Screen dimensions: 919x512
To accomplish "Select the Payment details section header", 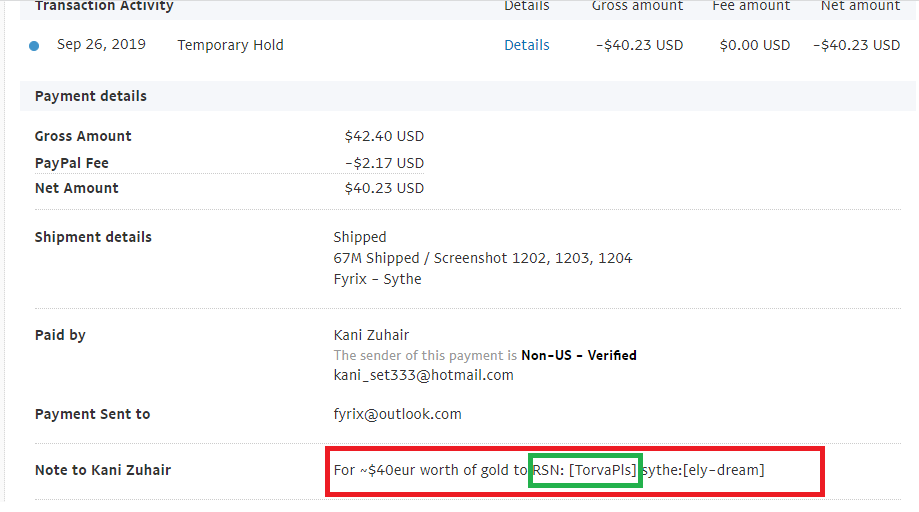I will coord(90,96).
